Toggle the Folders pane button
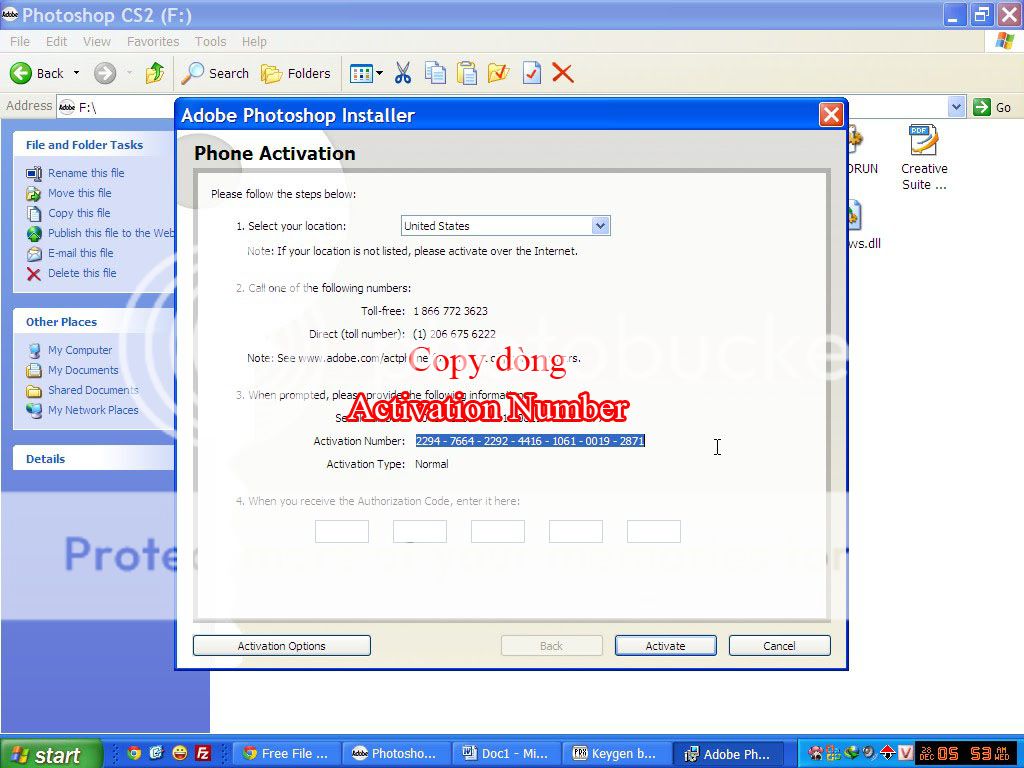 pos(295,73)
